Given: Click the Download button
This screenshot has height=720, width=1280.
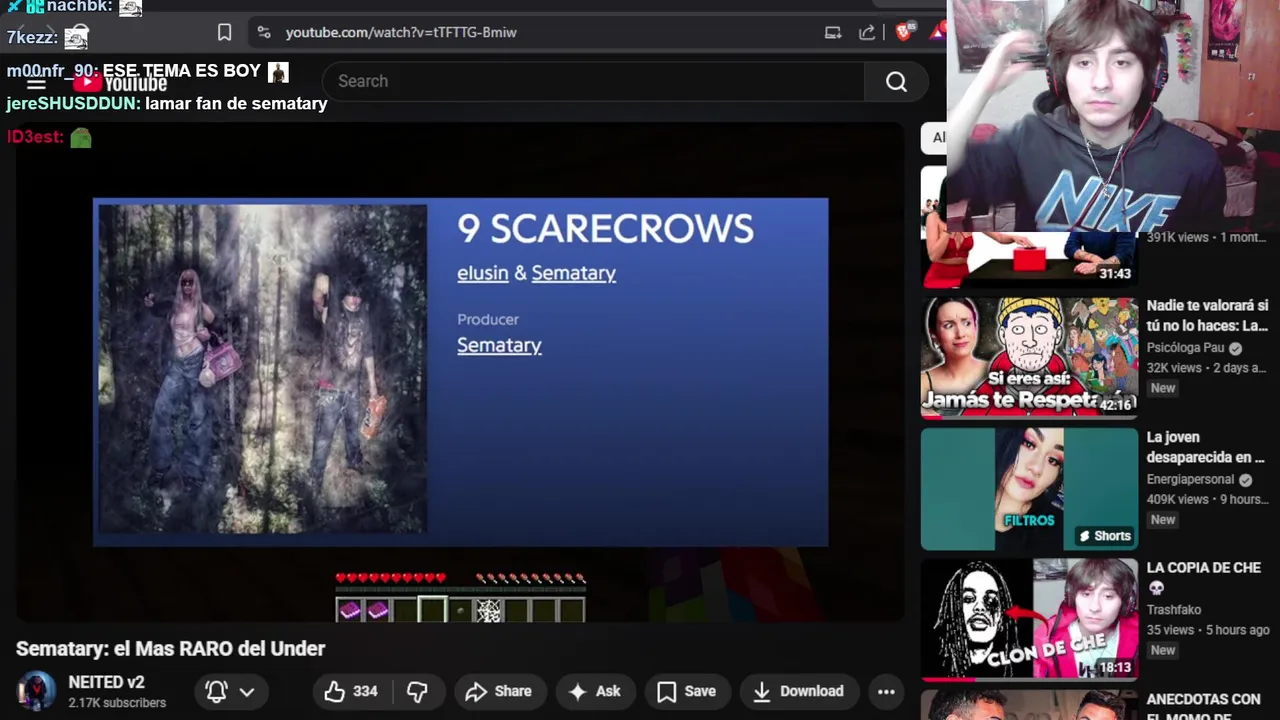Looking at the screenshot, I should (798, 691).
